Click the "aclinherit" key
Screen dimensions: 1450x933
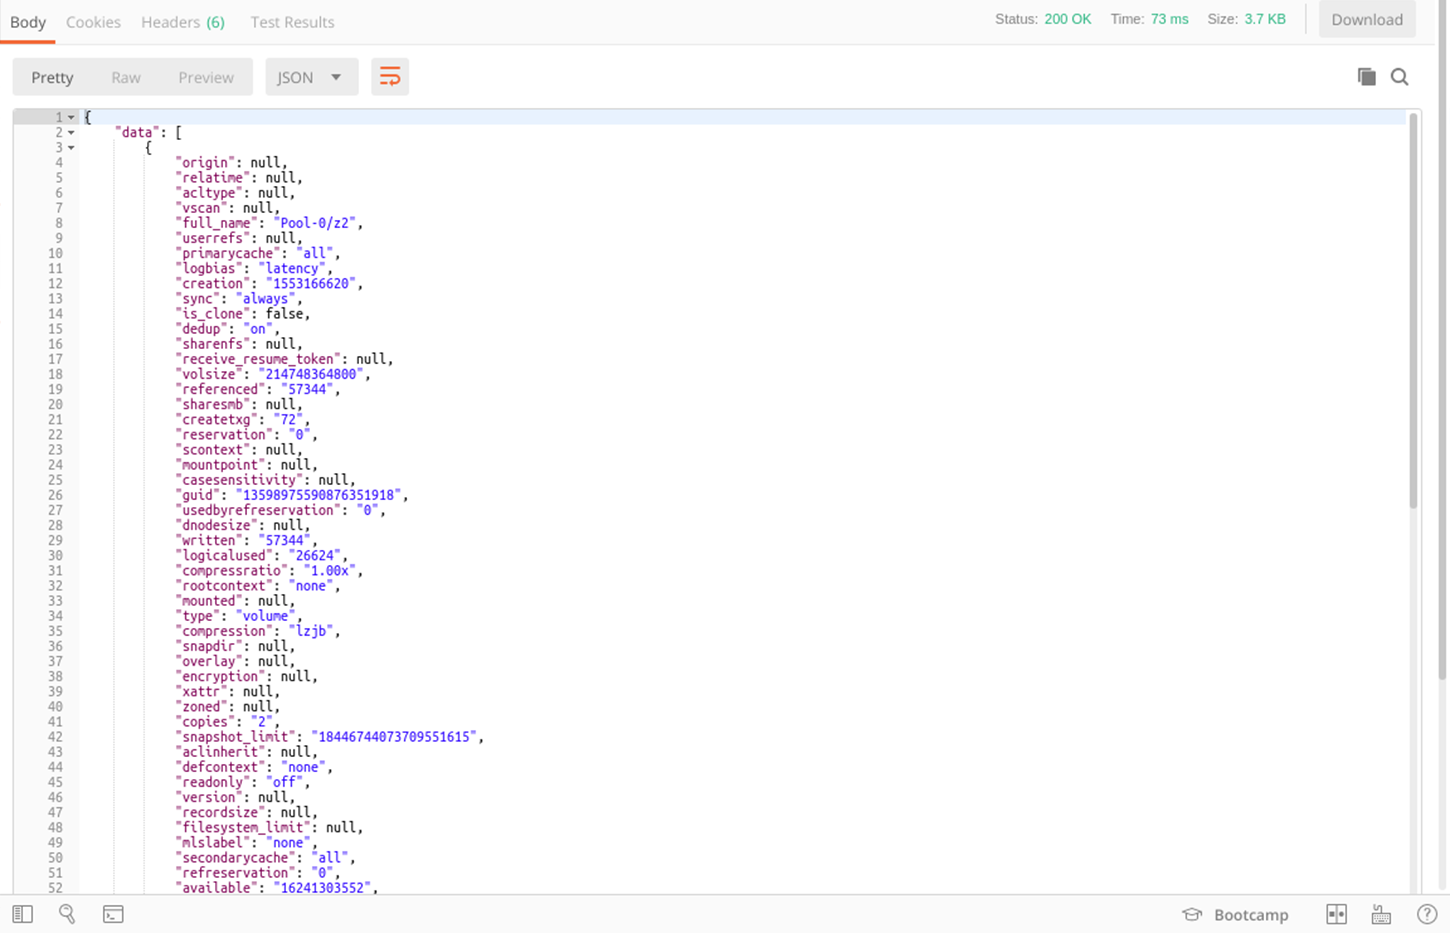coord(221,752)
